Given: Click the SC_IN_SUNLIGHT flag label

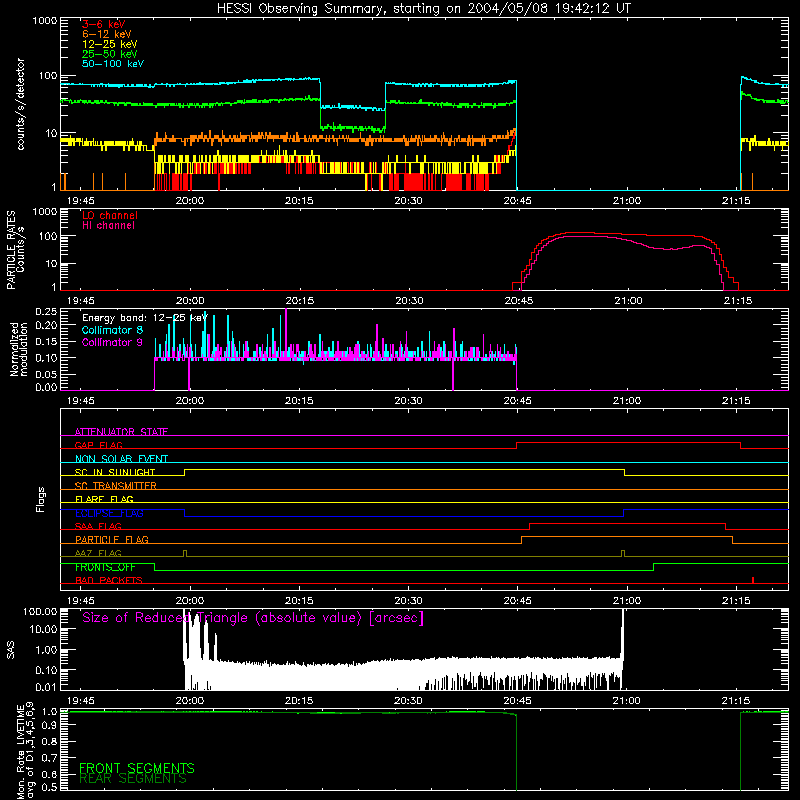Looking at the screenshot, I should coord(115,472).
